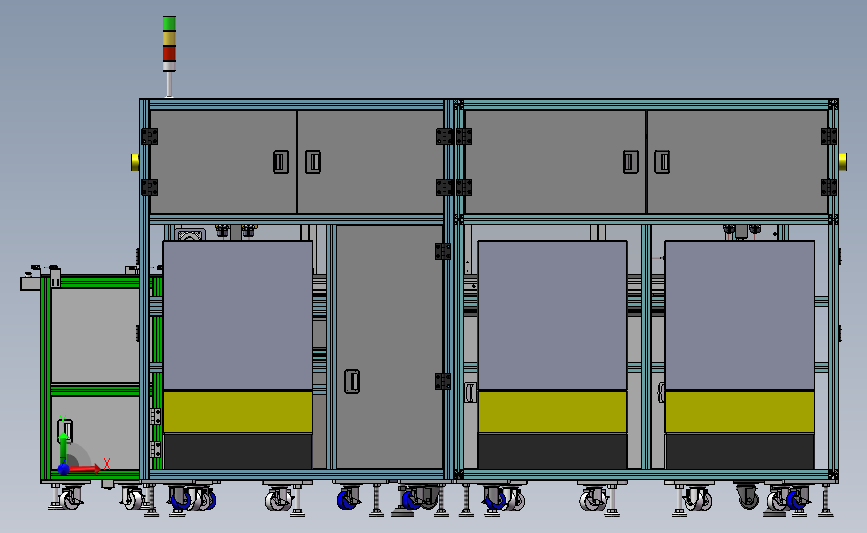
Task: Select the top hinge of the leftmost upper door
Action: click(150, 137)
